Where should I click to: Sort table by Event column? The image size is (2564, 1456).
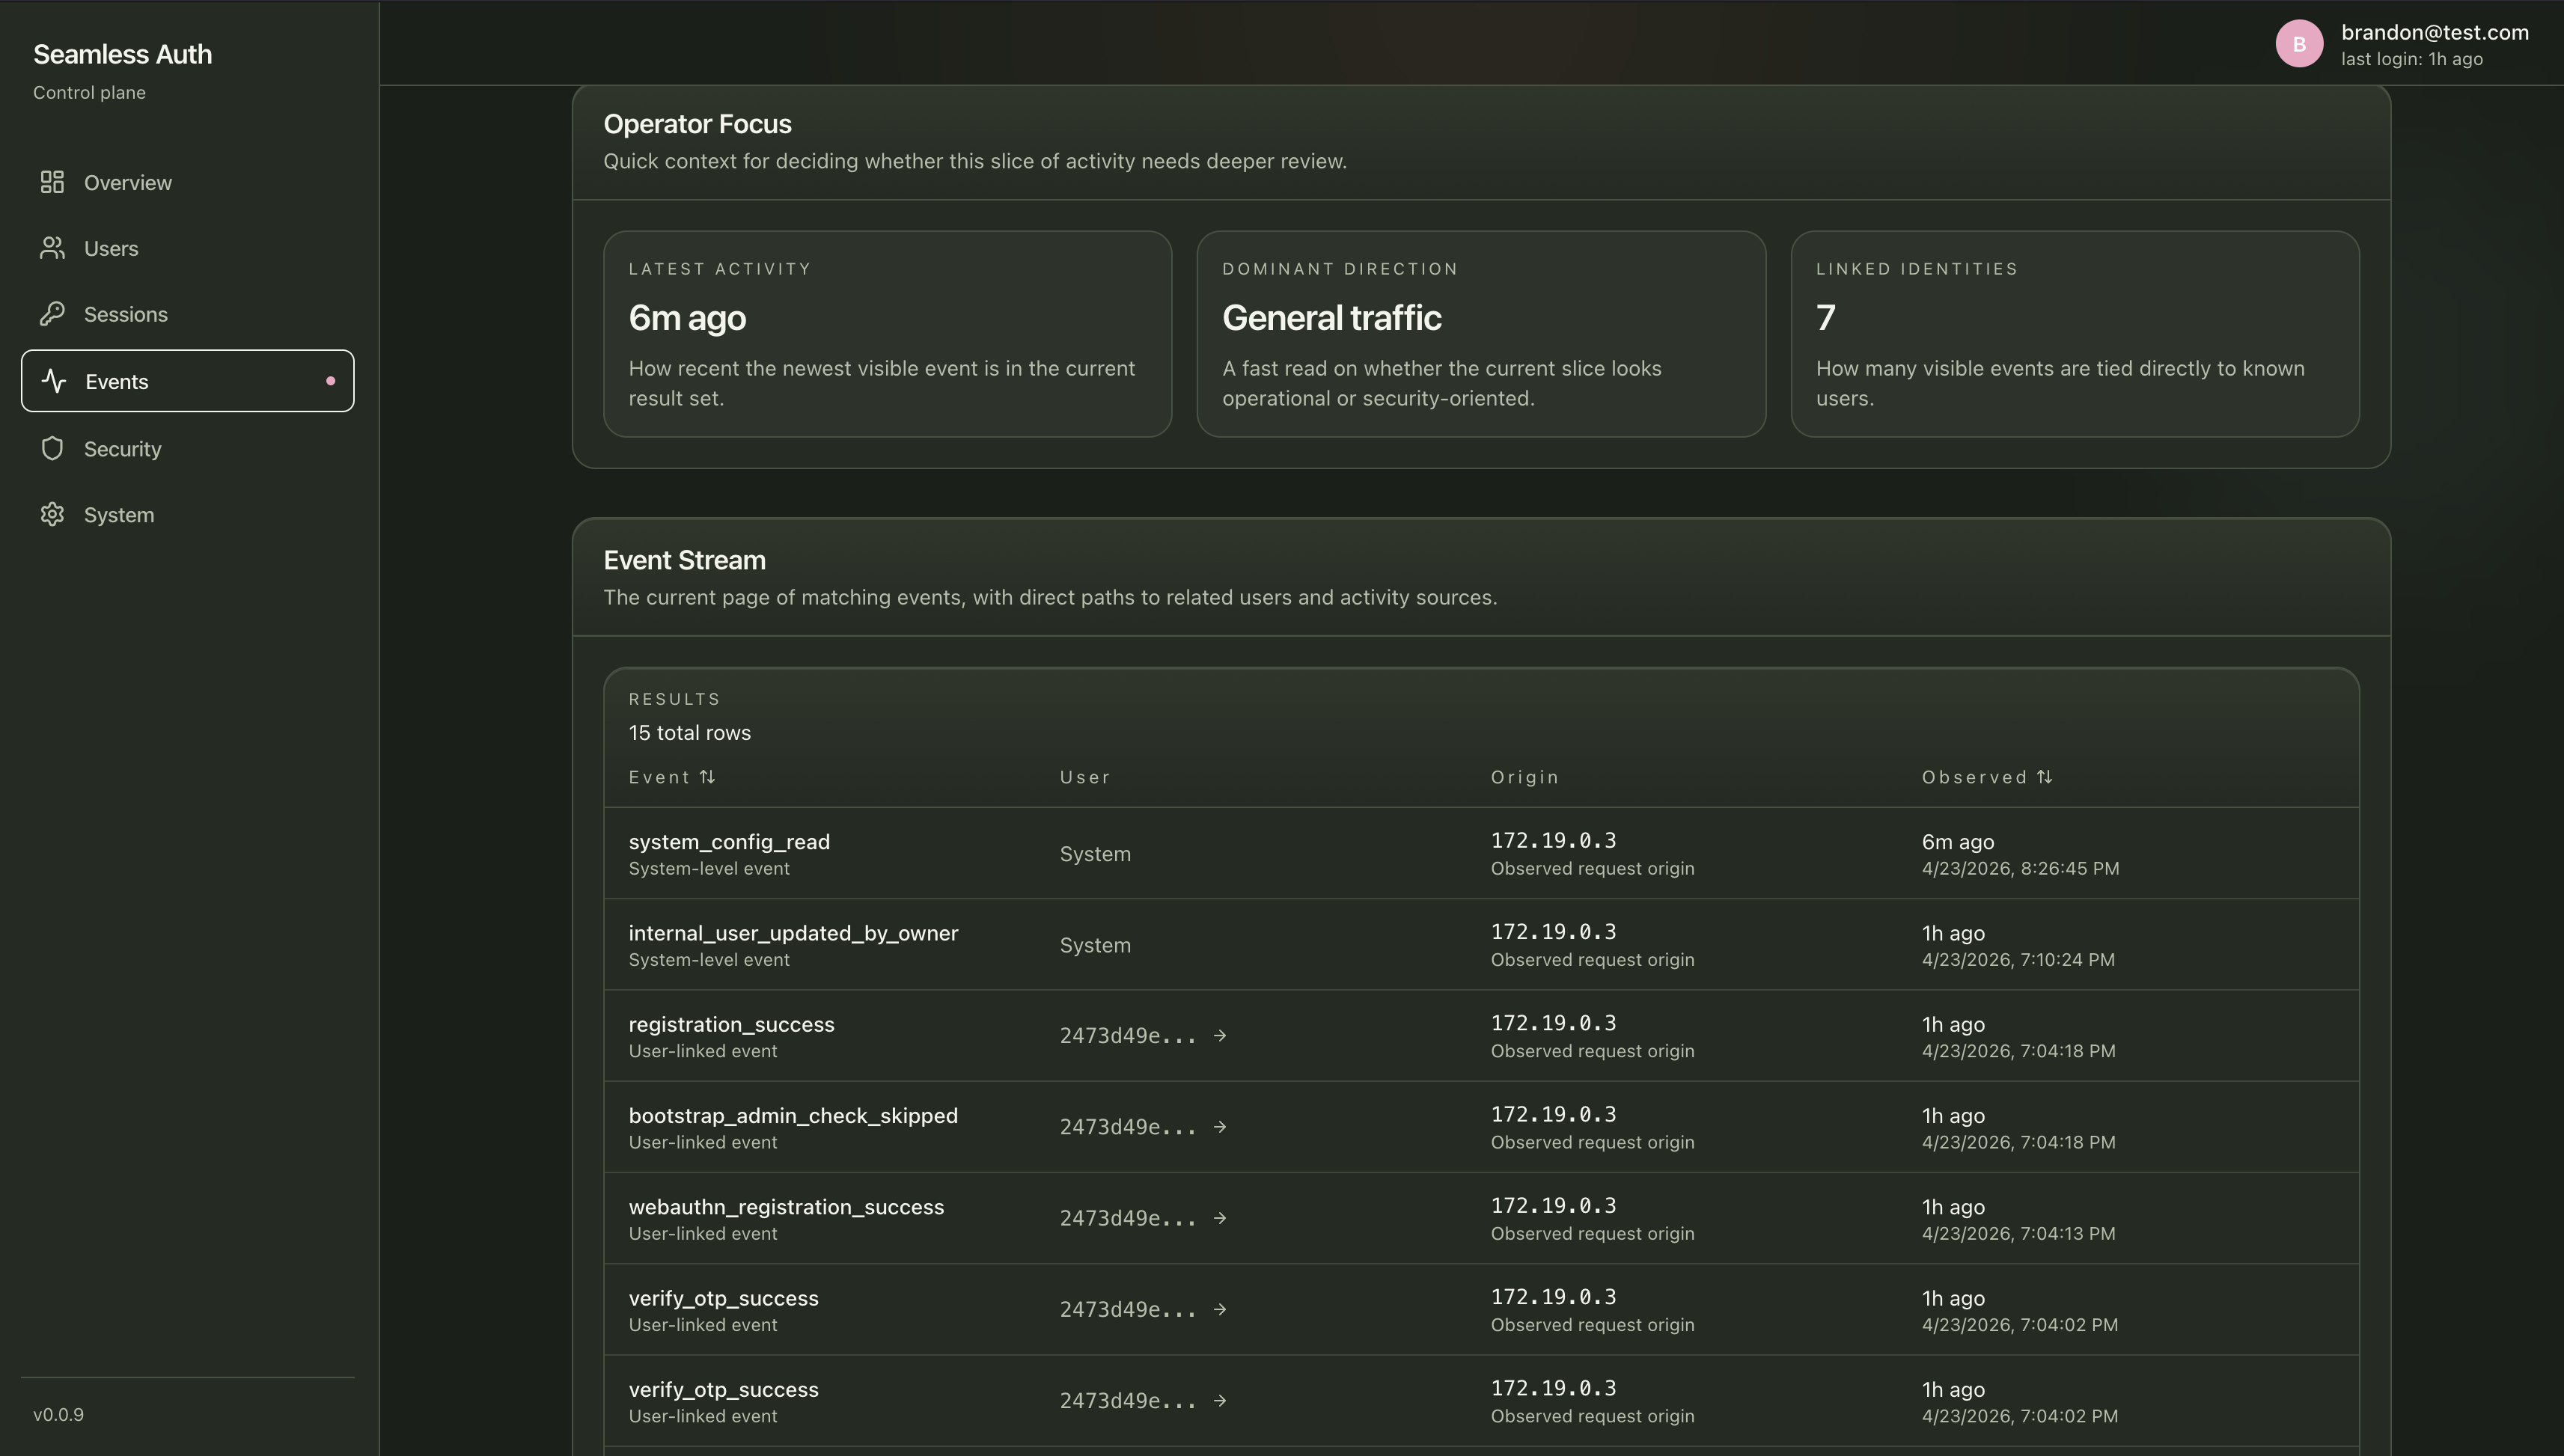672,777
